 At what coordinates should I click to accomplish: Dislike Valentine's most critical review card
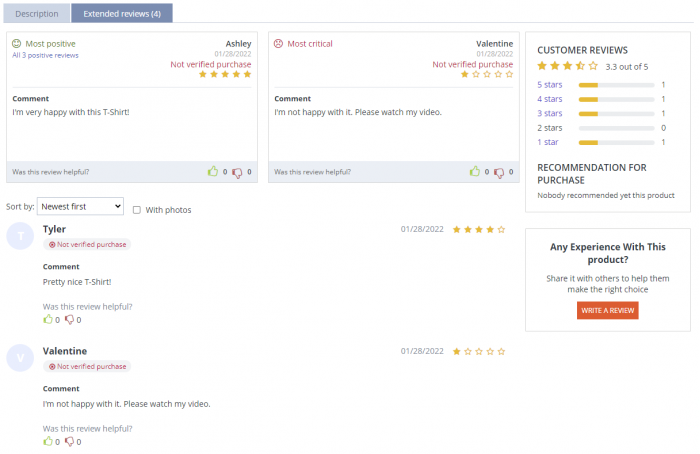(x=499, y=172)
